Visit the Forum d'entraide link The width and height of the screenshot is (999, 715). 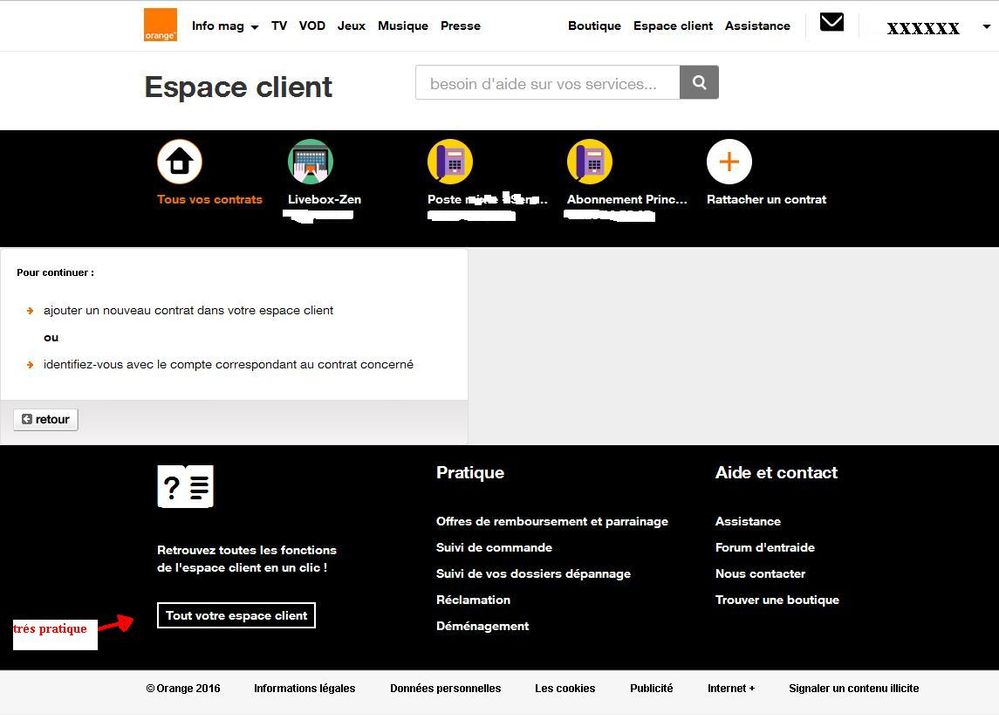(x=765, y=548)
